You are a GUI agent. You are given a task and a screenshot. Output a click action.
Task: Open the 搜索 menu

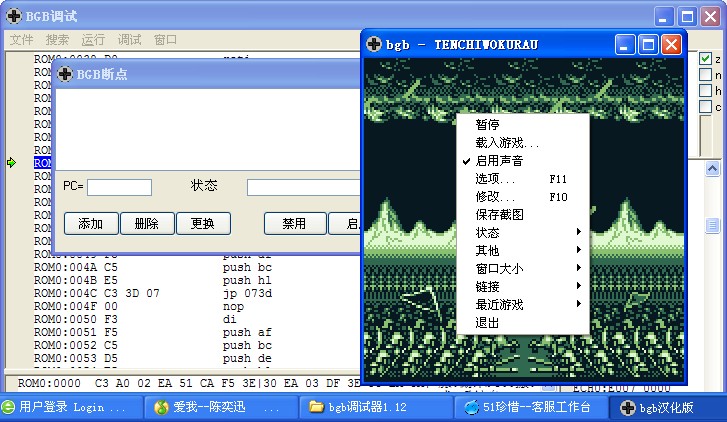[57, 40]
